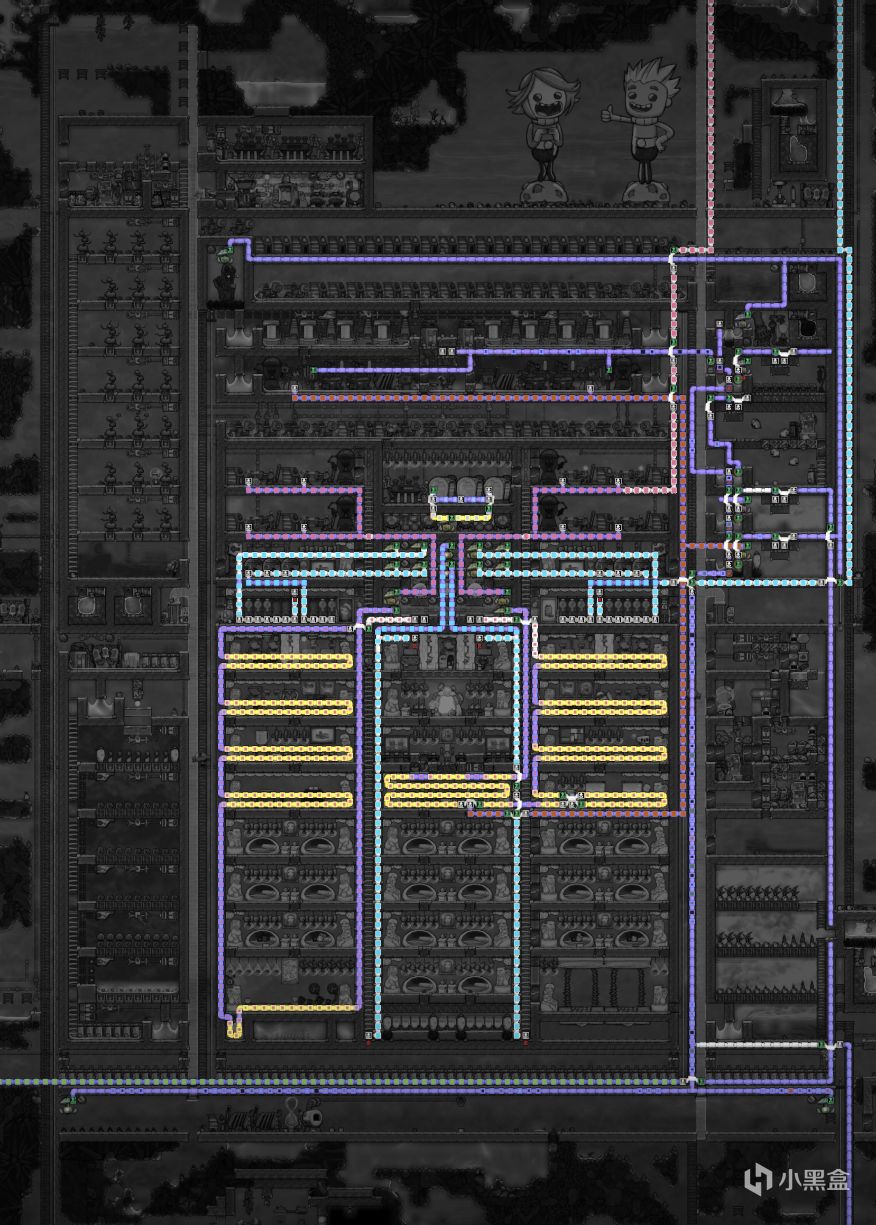
Task: Select the top-right yellow serpentine rail coil
Action: pos(602,661)
